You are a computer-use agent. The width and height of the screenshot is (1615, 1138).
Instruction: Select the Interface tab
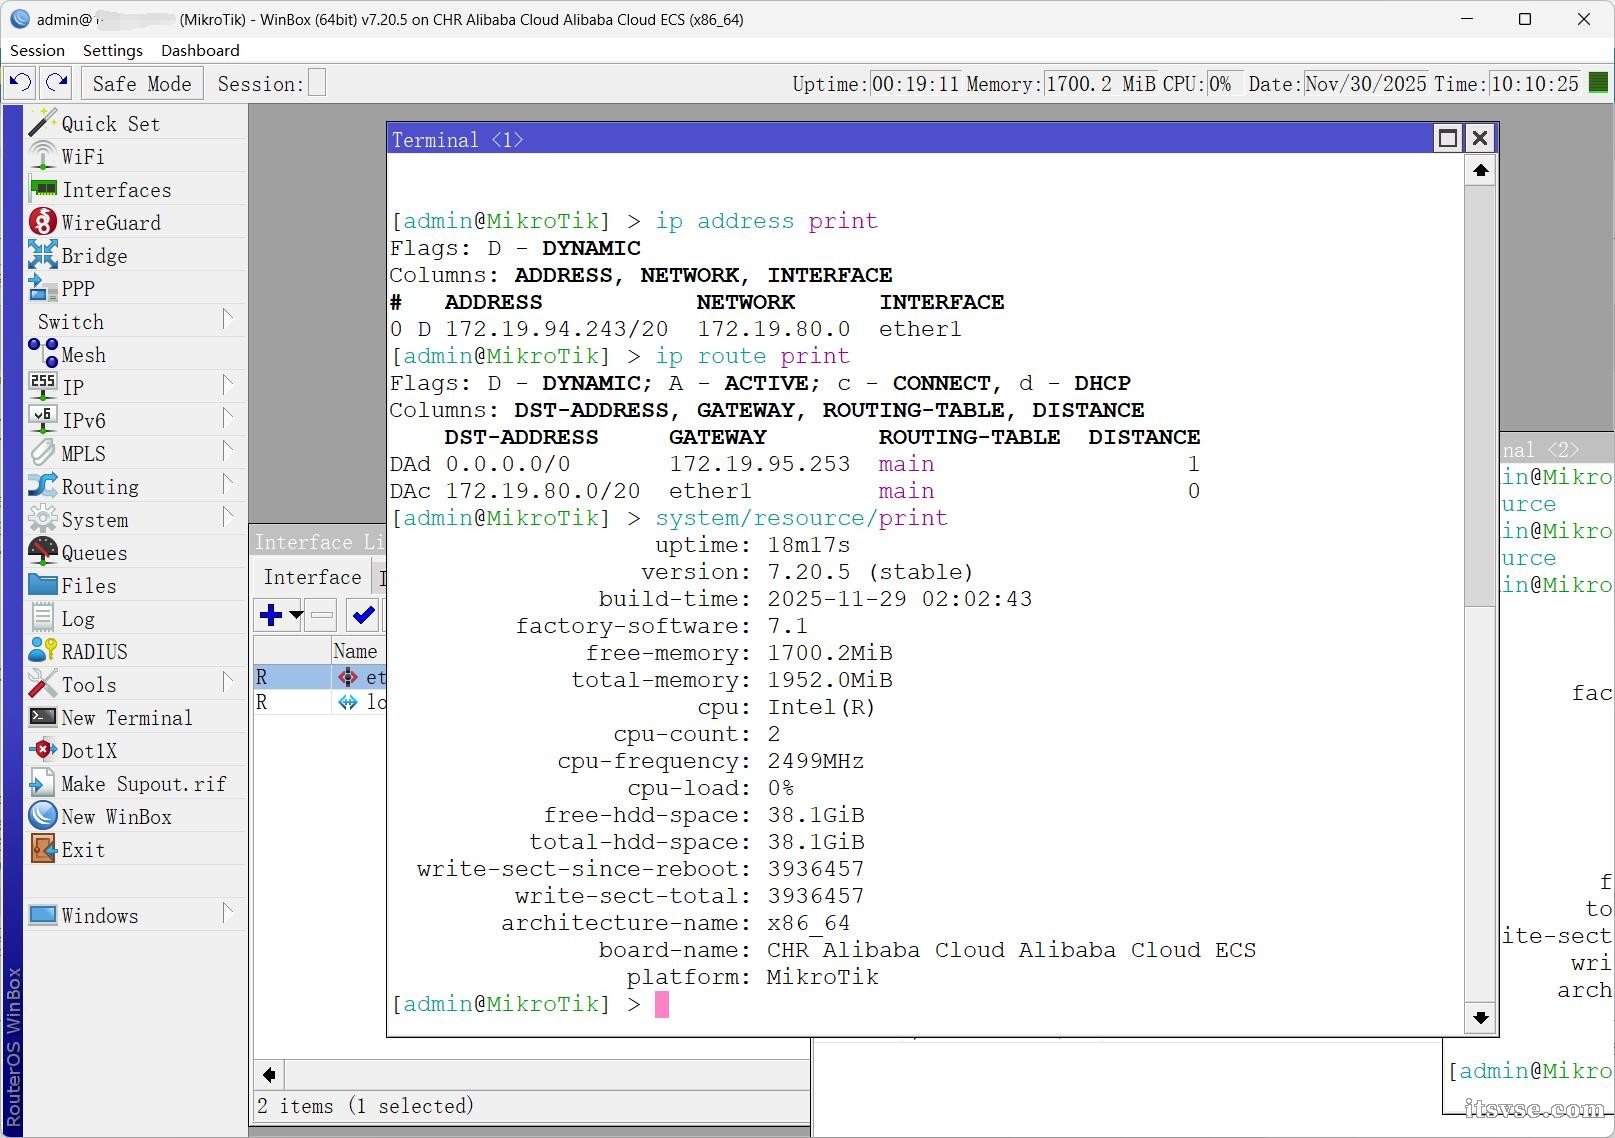(312, 577)
